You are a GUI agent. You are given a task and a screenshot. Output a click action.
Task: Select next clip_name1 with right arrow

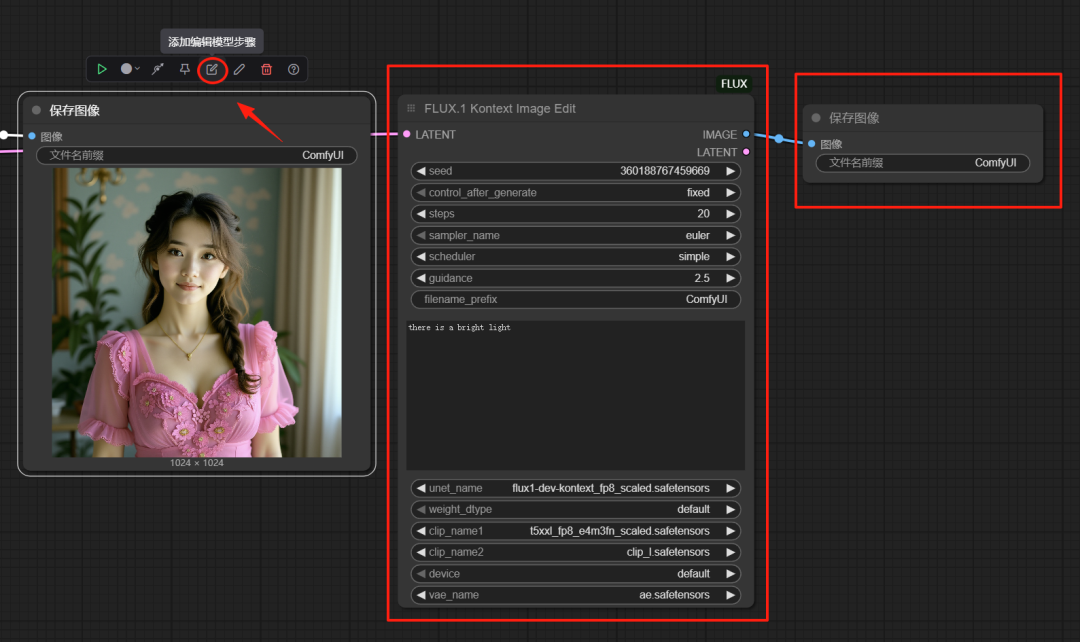point(730,530)
